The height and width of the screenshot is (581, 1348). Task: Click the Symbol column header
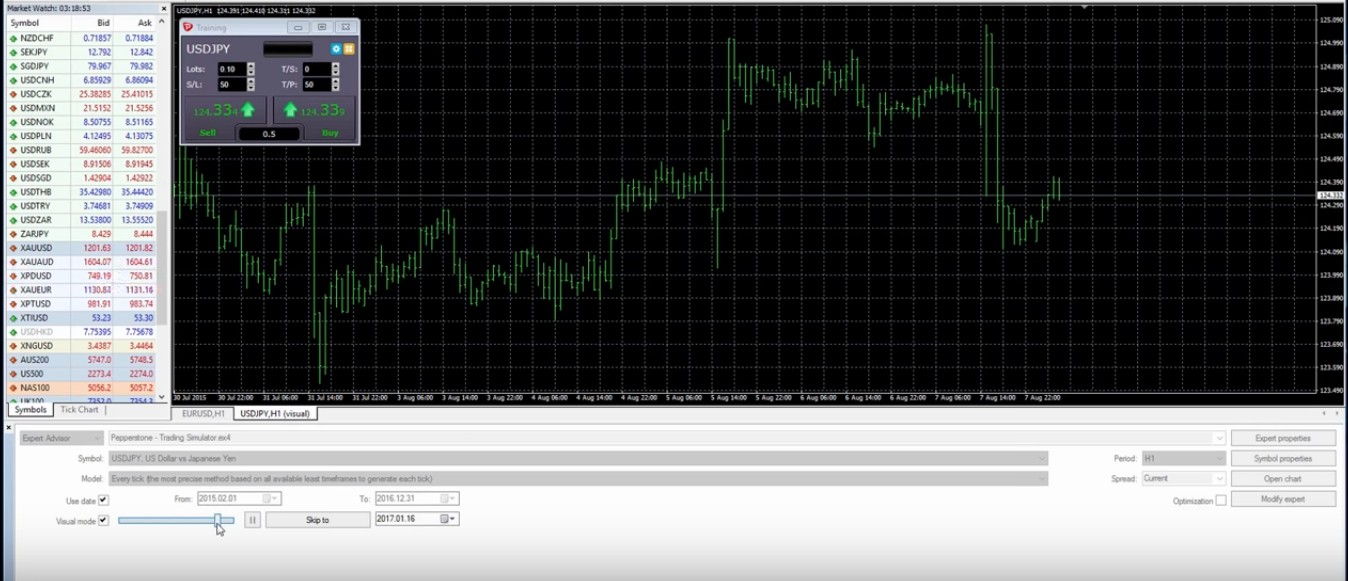(37, 22)
